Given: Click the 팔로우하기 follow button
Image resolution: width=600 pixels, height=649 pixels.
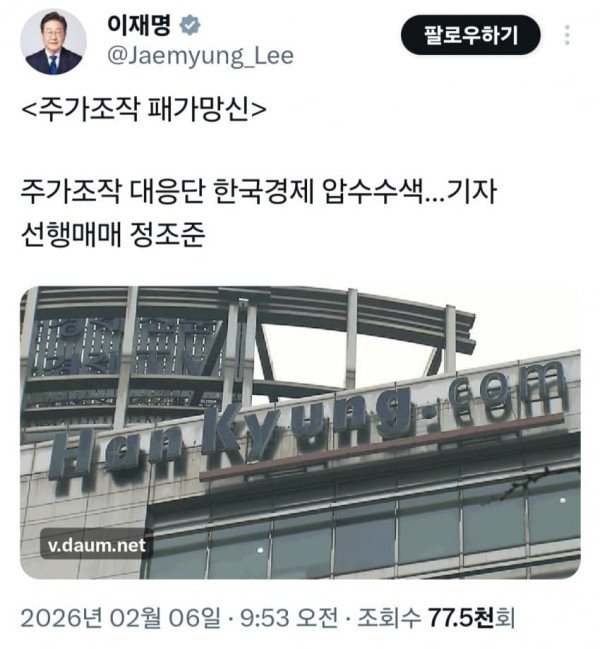Looking at the screenshot, I should click(470, 35).
